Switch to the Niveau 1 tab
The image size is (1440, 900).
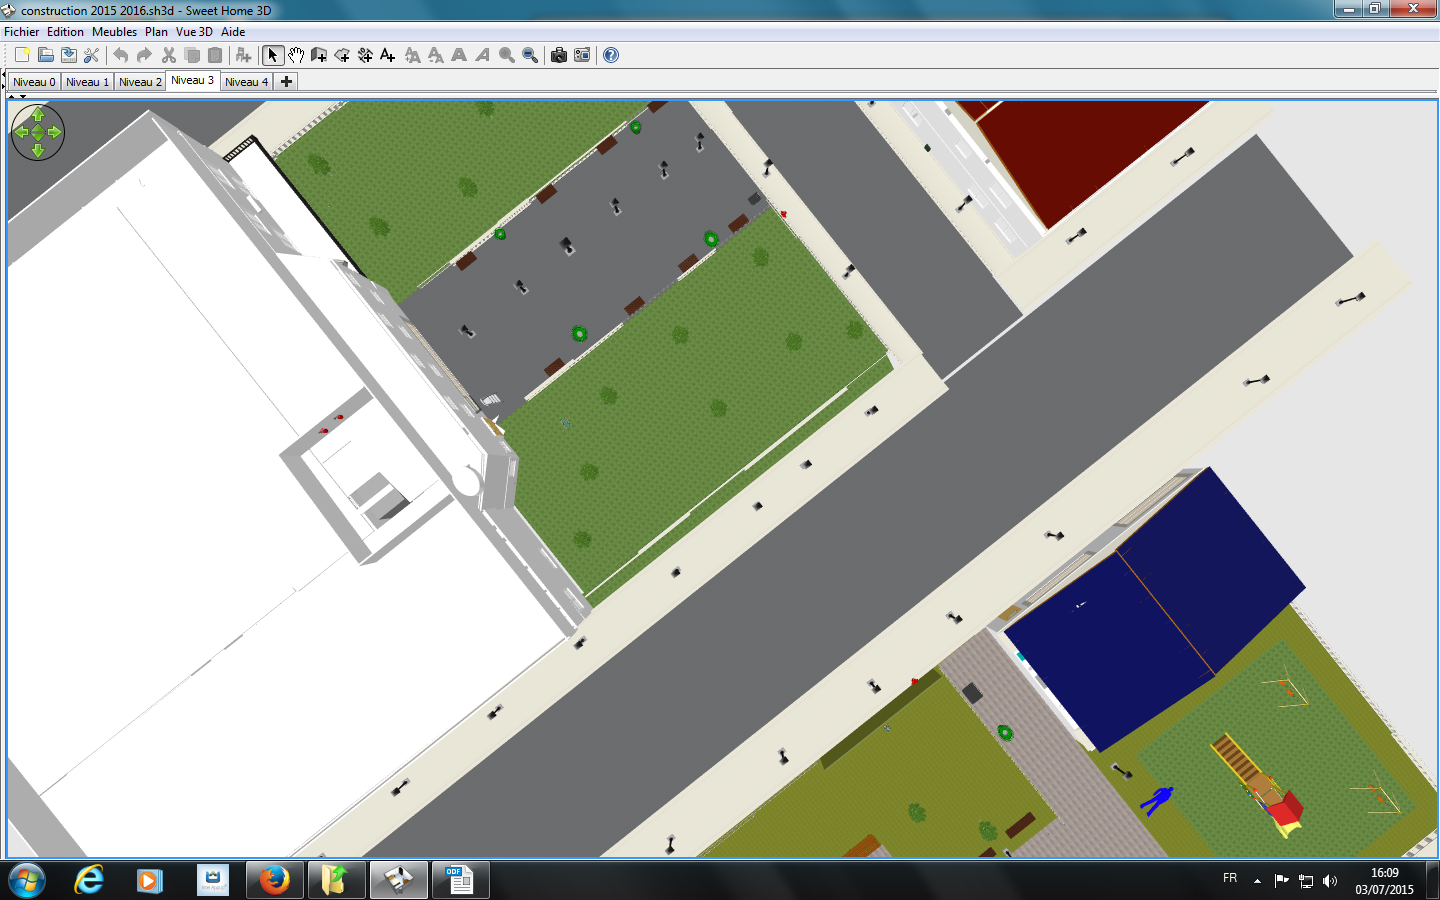coord(87,82)
